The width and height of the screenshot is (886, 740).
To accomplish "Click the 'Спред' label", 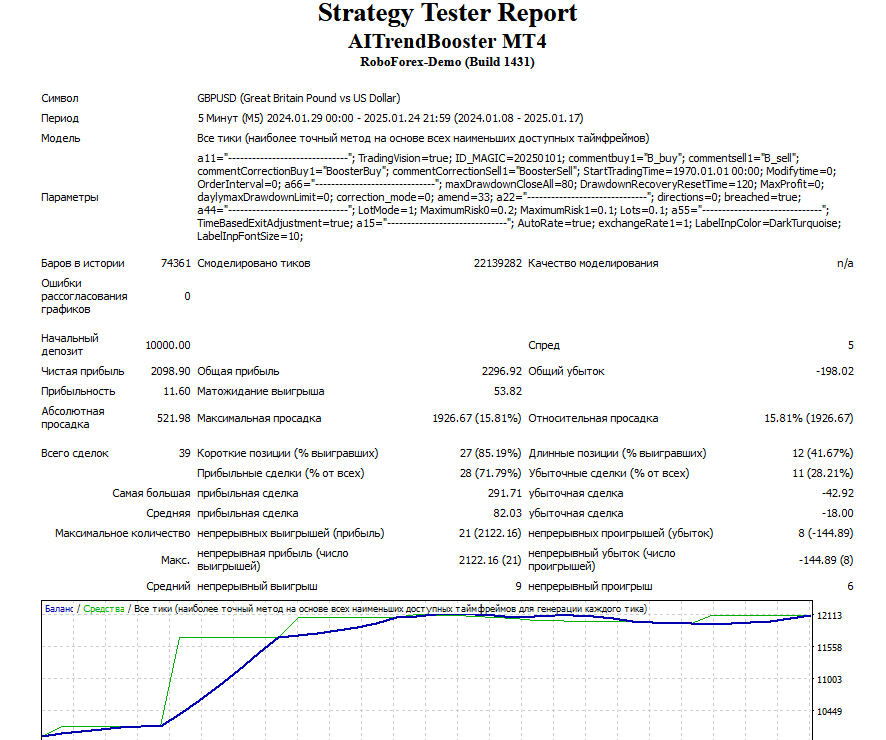I will [x=544, y=345].
